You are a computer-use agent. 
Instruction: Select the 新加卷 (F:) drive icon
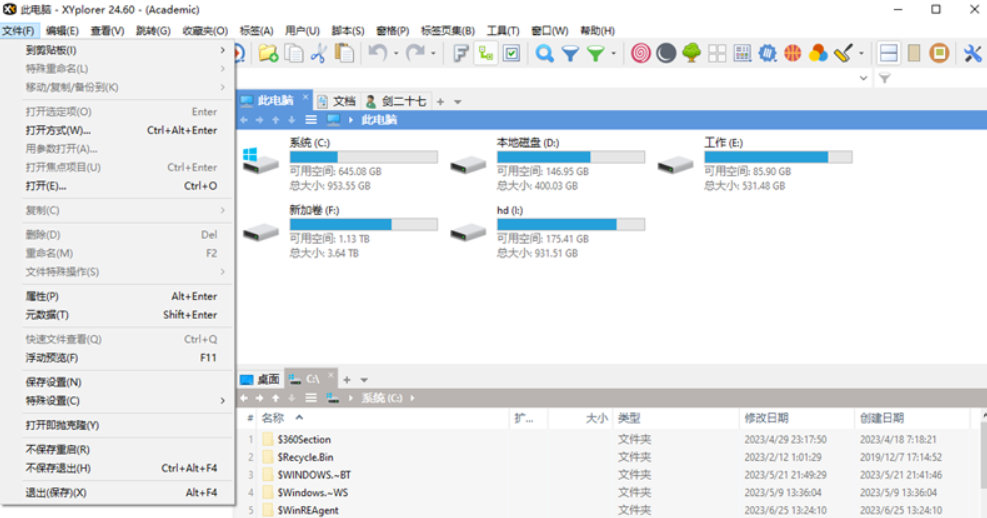261,233
